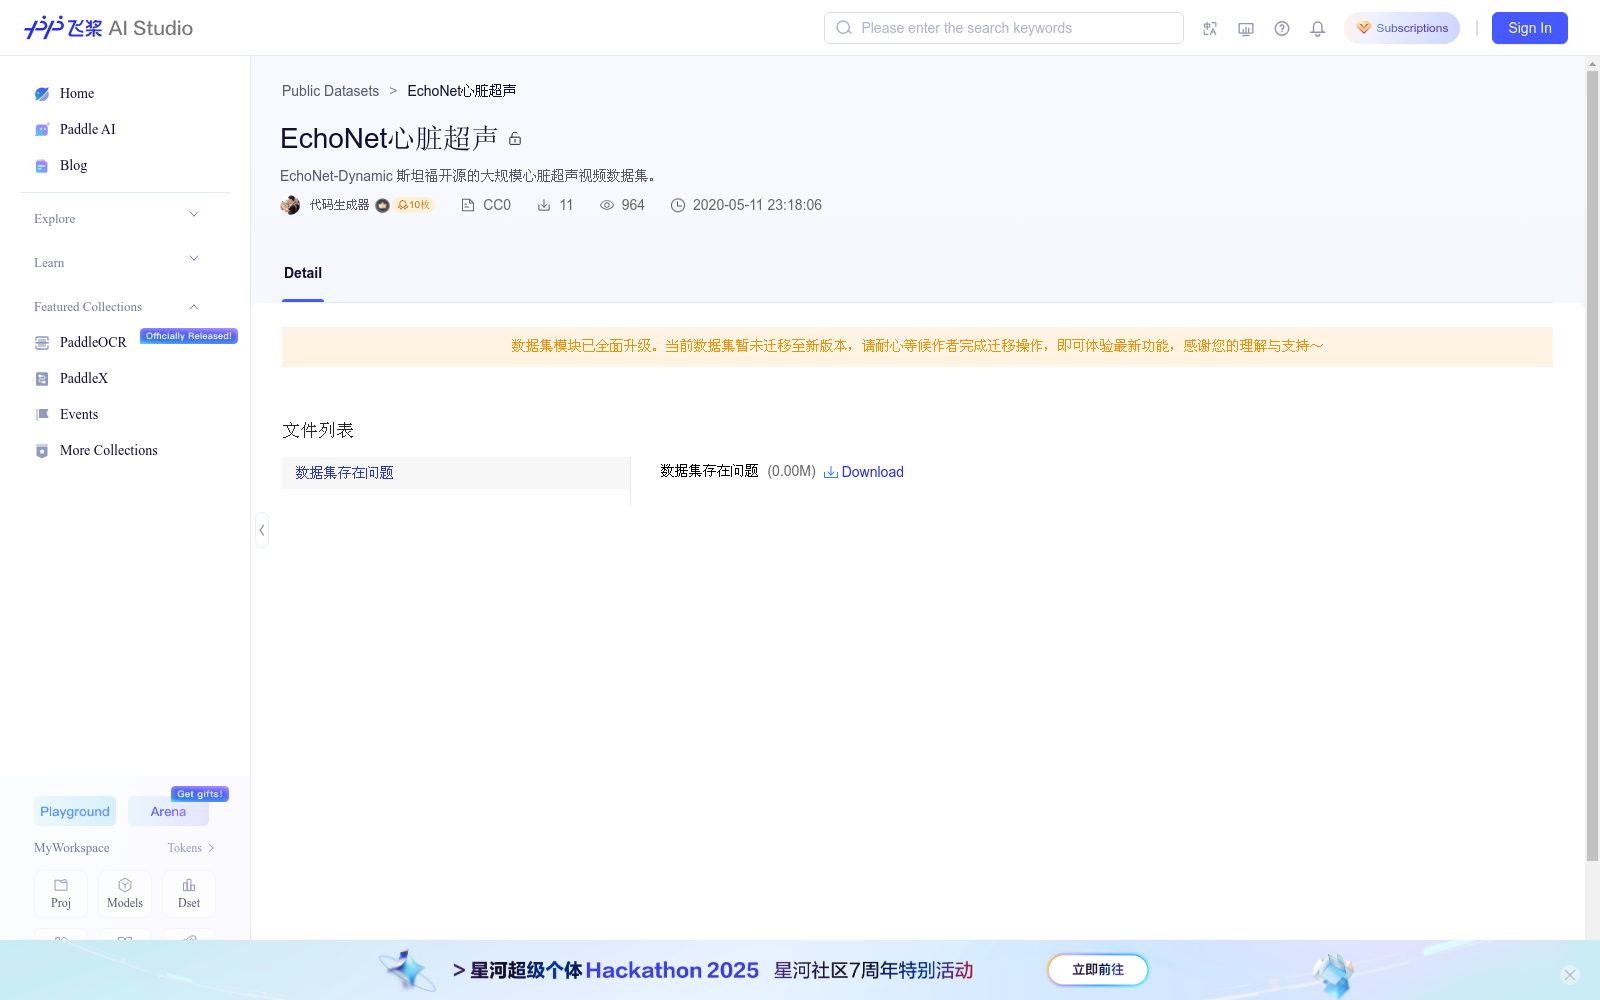Open Events menu item
1600x1000 pixels.
79,415
